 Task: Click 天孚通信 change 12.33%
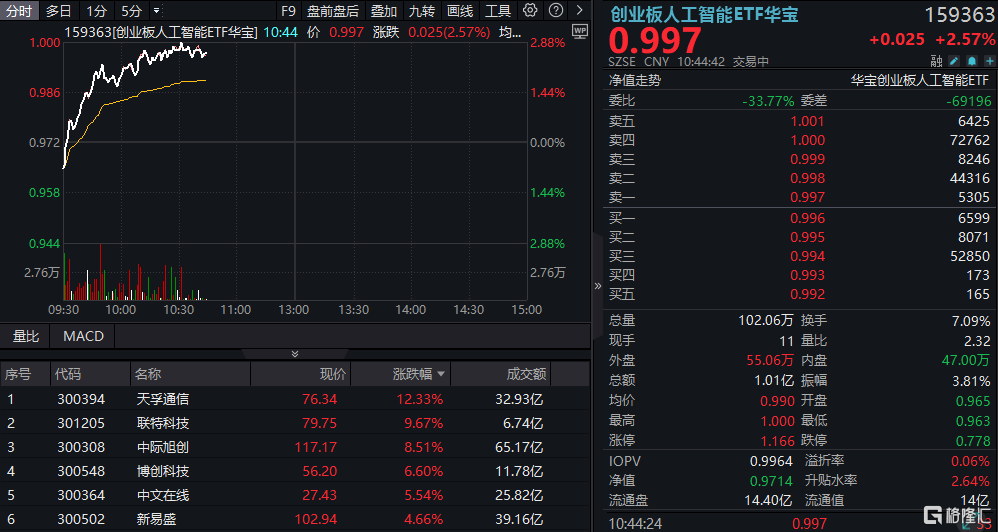[x=418, y=400]
